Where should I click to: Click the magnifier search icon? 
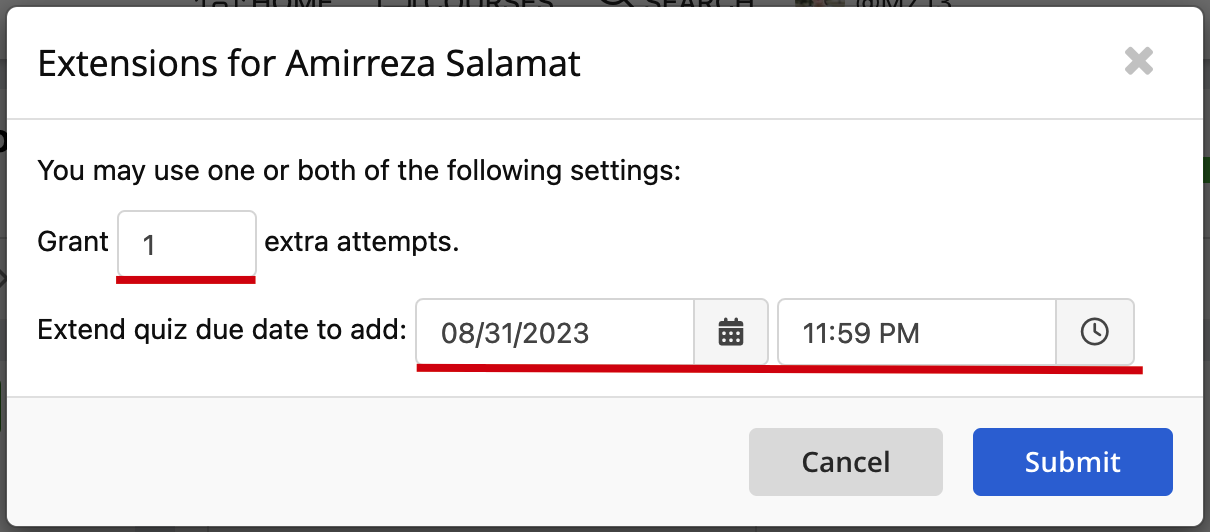point(615,3)
